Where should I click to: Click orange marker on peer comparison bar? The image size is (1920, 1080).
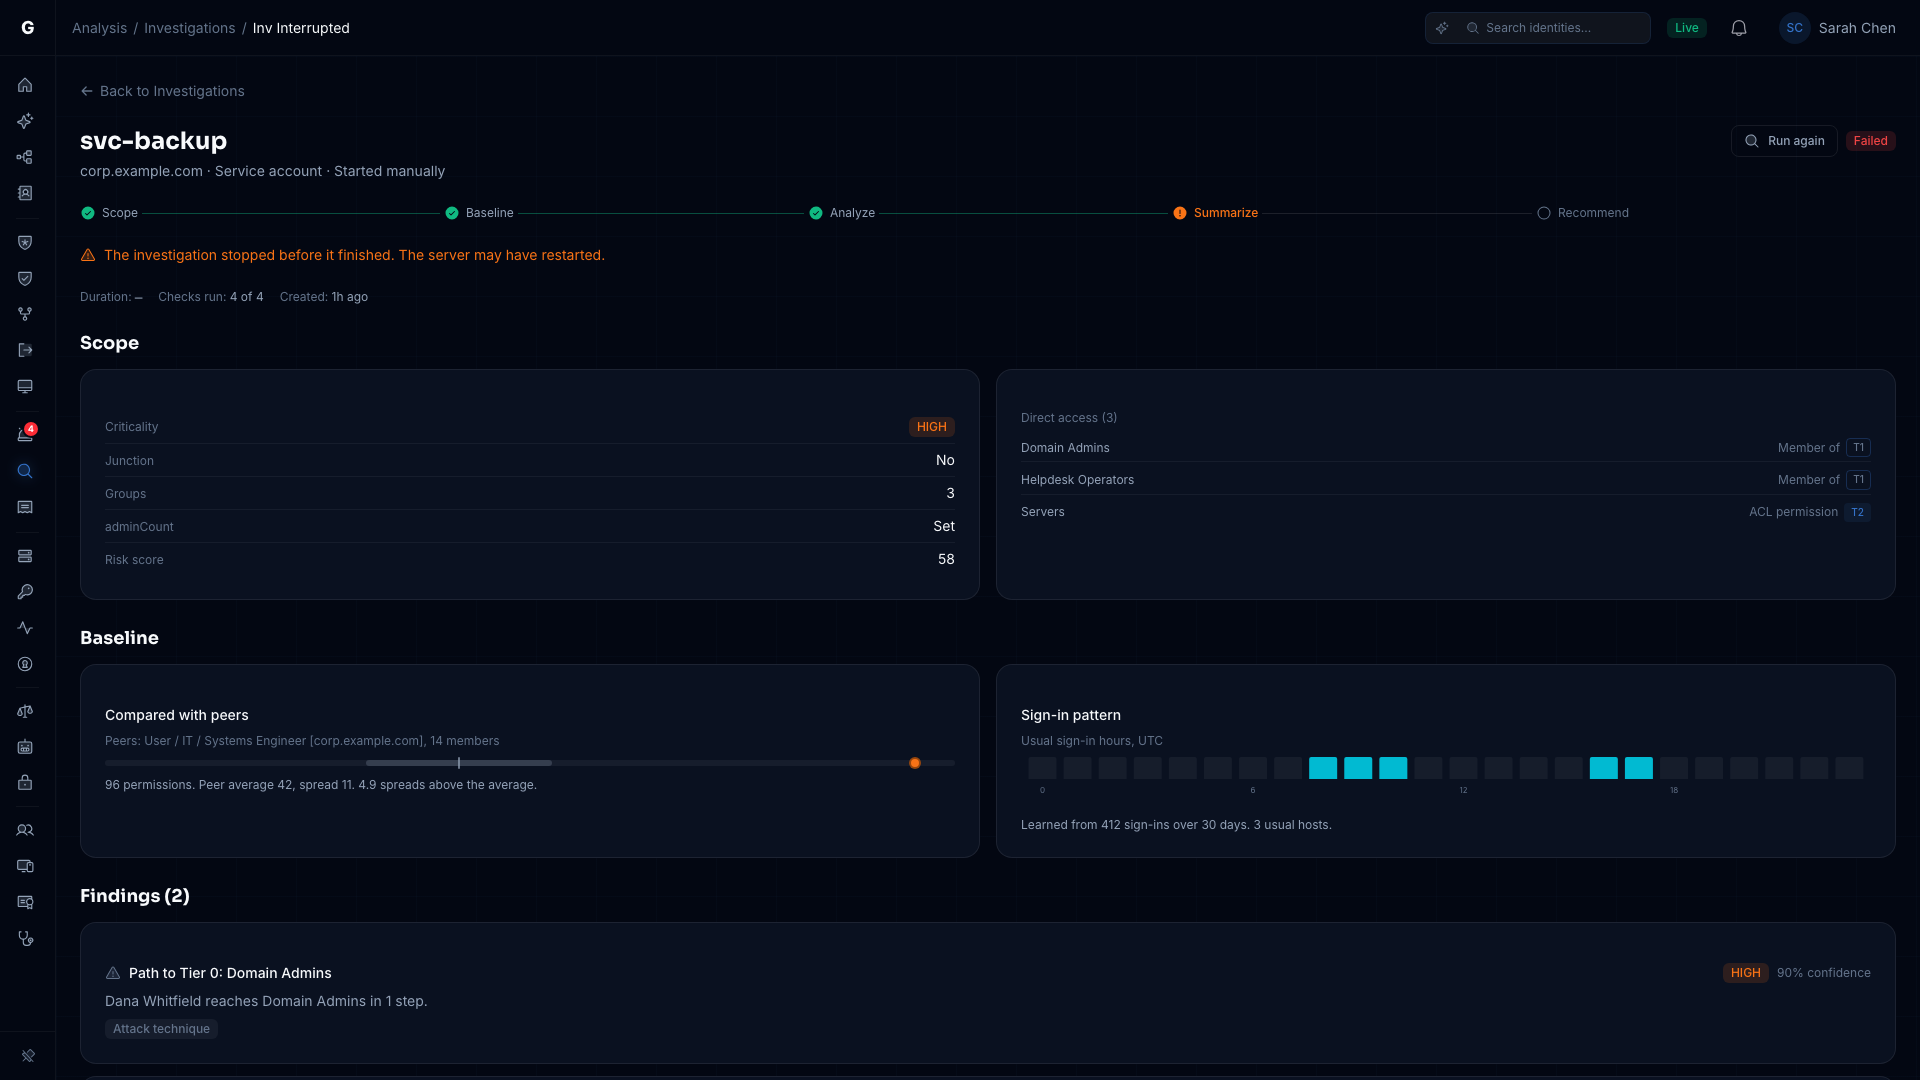(x=914, y=763)
